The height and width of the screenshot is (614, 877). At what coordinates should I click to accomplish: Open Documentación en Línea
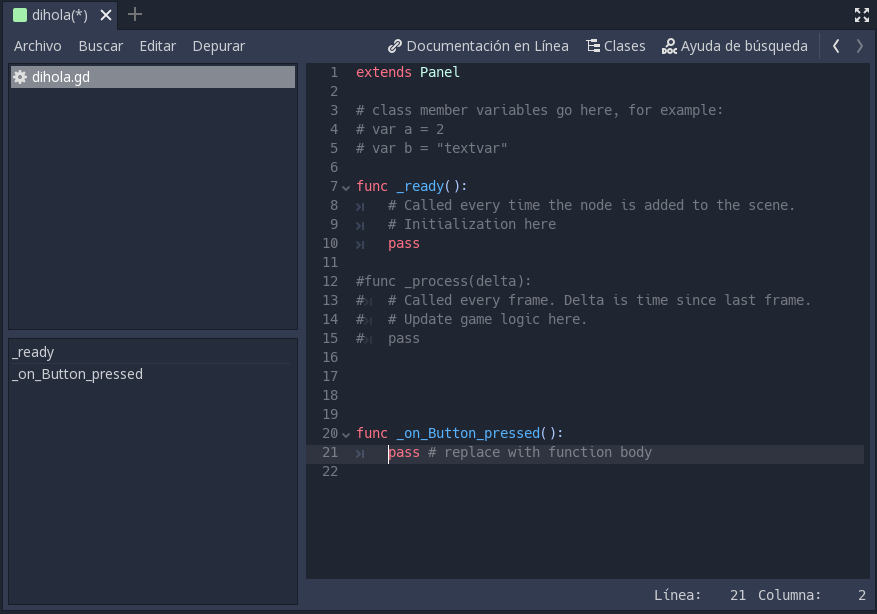pyautogui.click(x=478, y=46)
